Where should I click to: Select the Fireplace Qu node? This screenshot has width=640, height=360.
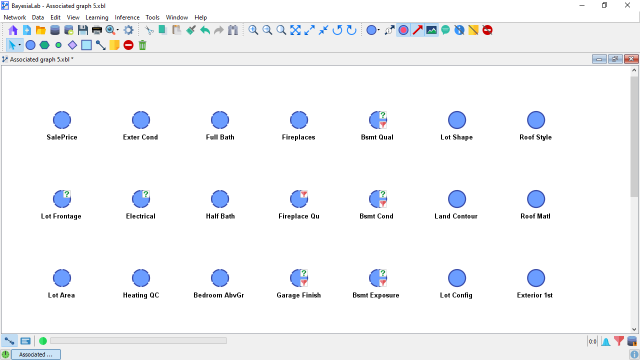pos(299,199)
